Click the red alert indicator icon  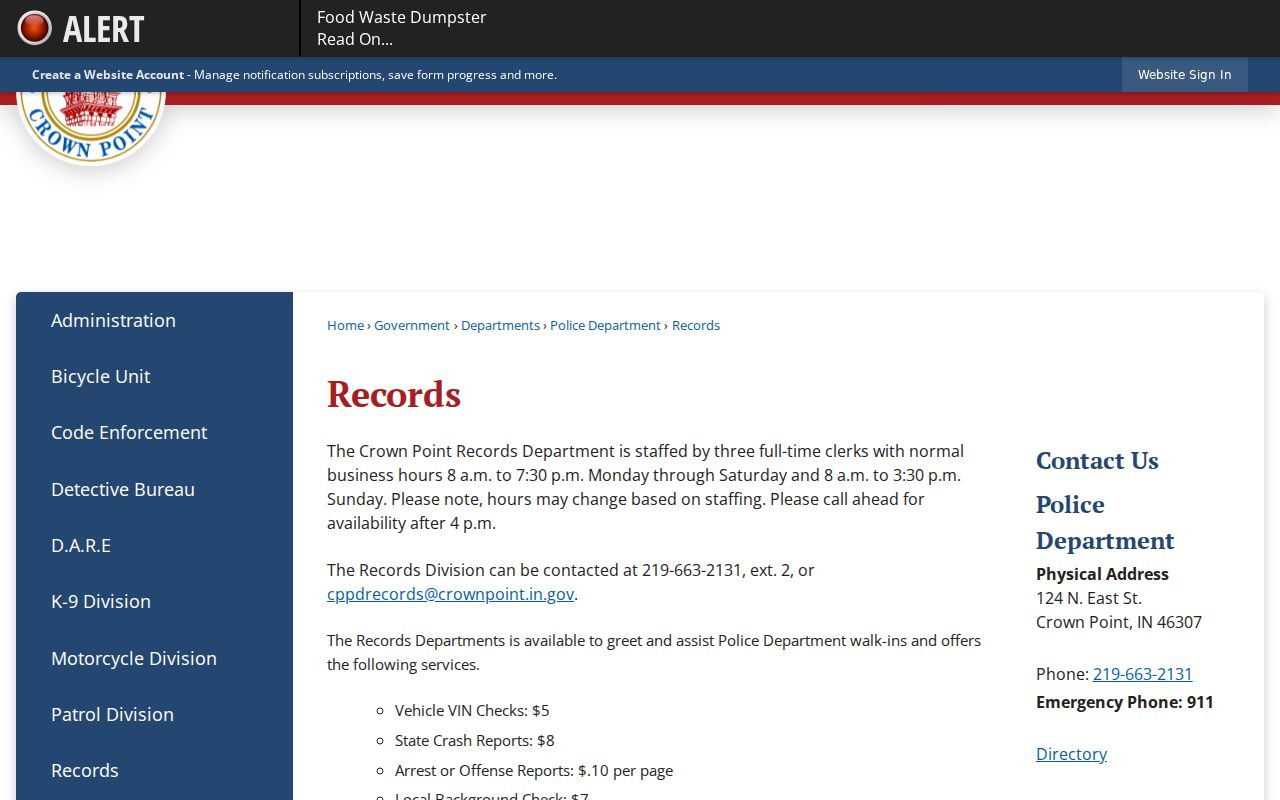(x=34, y=28)
